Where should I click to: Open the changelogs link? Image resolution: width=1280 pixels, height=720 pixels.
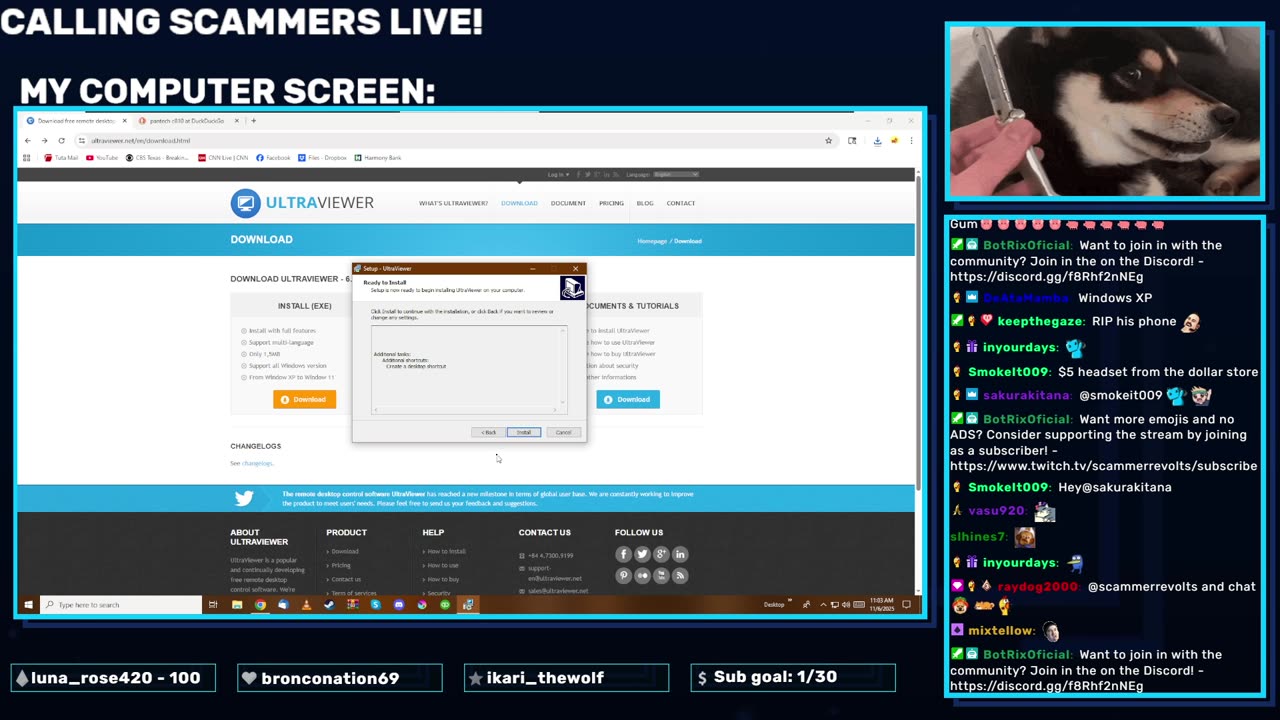click(257, 463)
